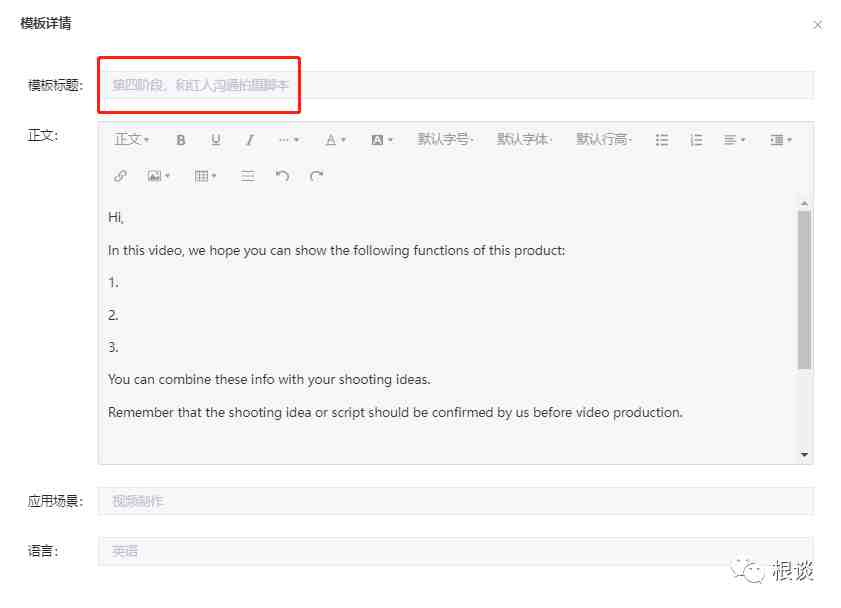
Task: Open the background highlight color picker
Action: click(382, 140)
